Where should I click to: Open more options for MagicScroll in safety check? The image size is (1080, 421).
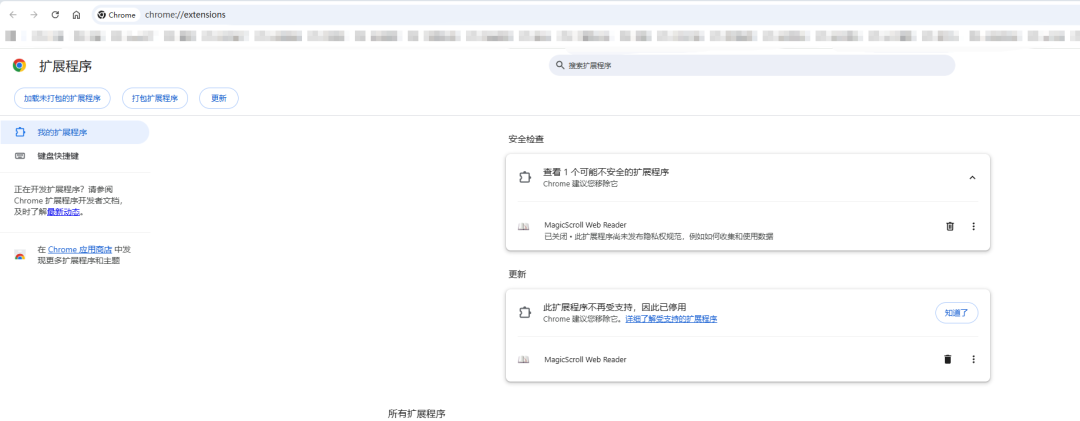pos(973,226)
